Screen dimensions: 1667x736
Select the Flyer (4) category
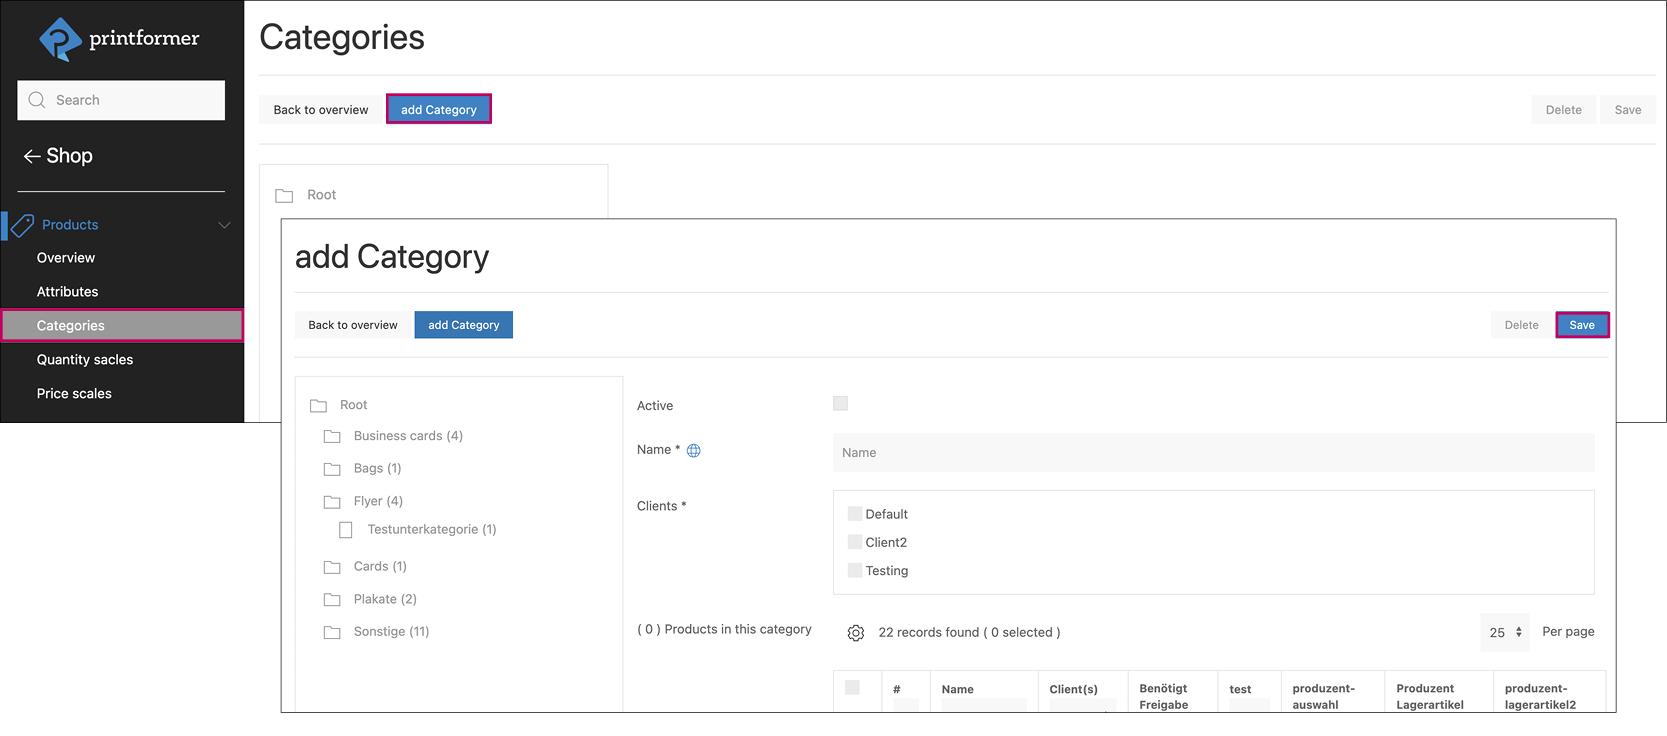coord(378,501)
